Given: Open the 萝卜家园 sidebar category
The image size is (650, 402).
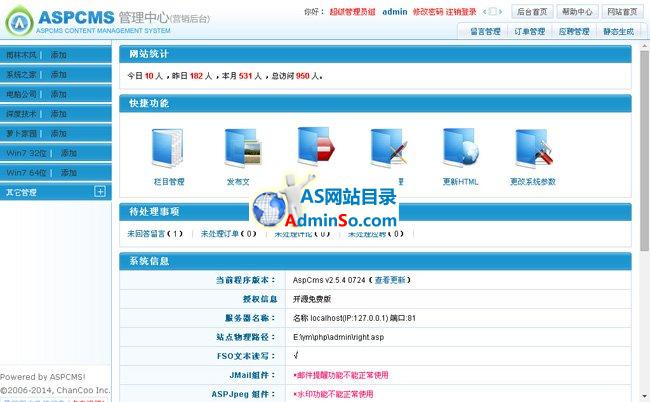Looking at the screenshot, I should [22, 133].
